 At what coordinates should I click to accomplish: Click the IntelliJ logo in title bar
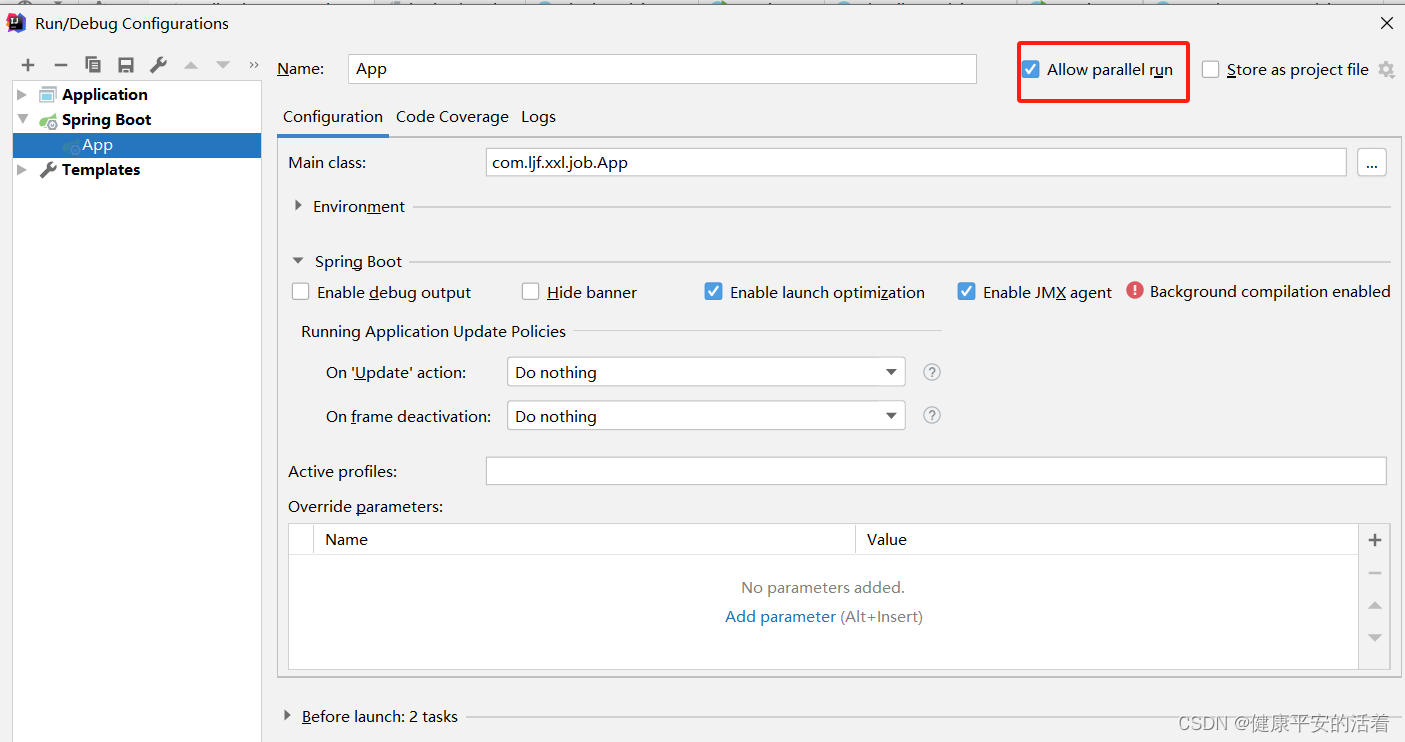16,23
